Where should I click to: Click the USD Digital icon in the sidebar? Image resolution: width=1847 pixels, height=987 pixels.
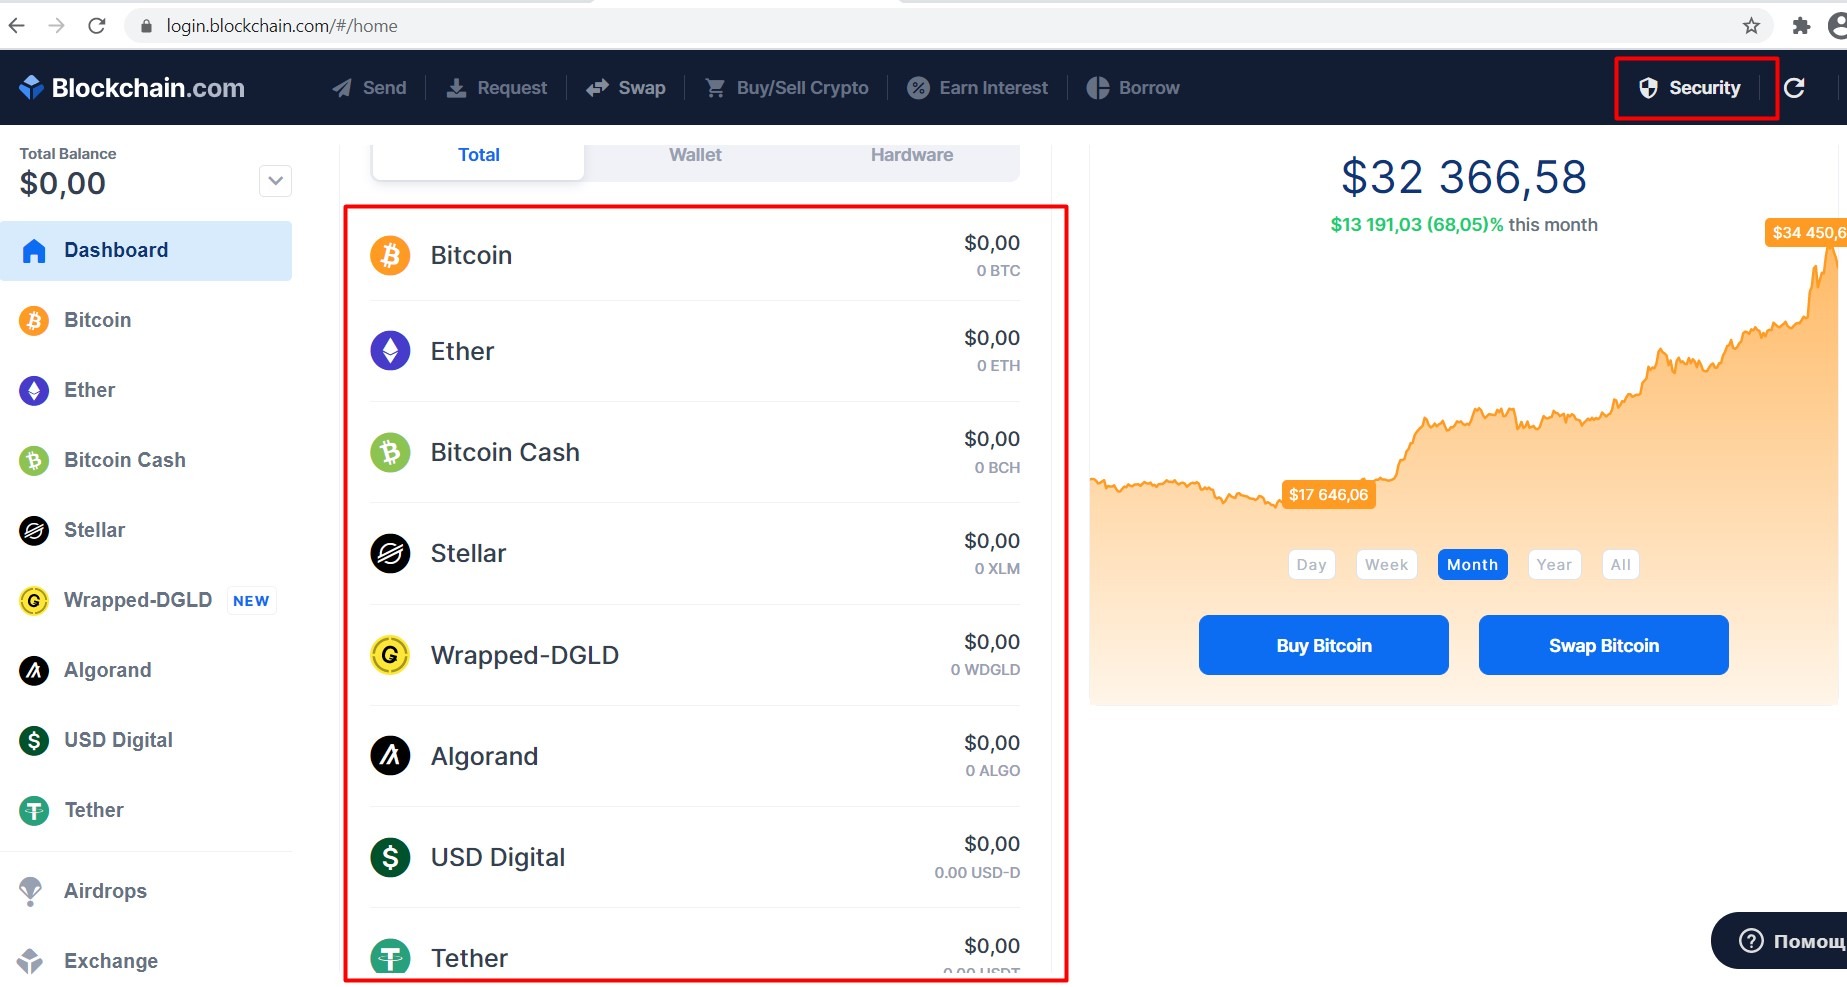pos(34,741)
